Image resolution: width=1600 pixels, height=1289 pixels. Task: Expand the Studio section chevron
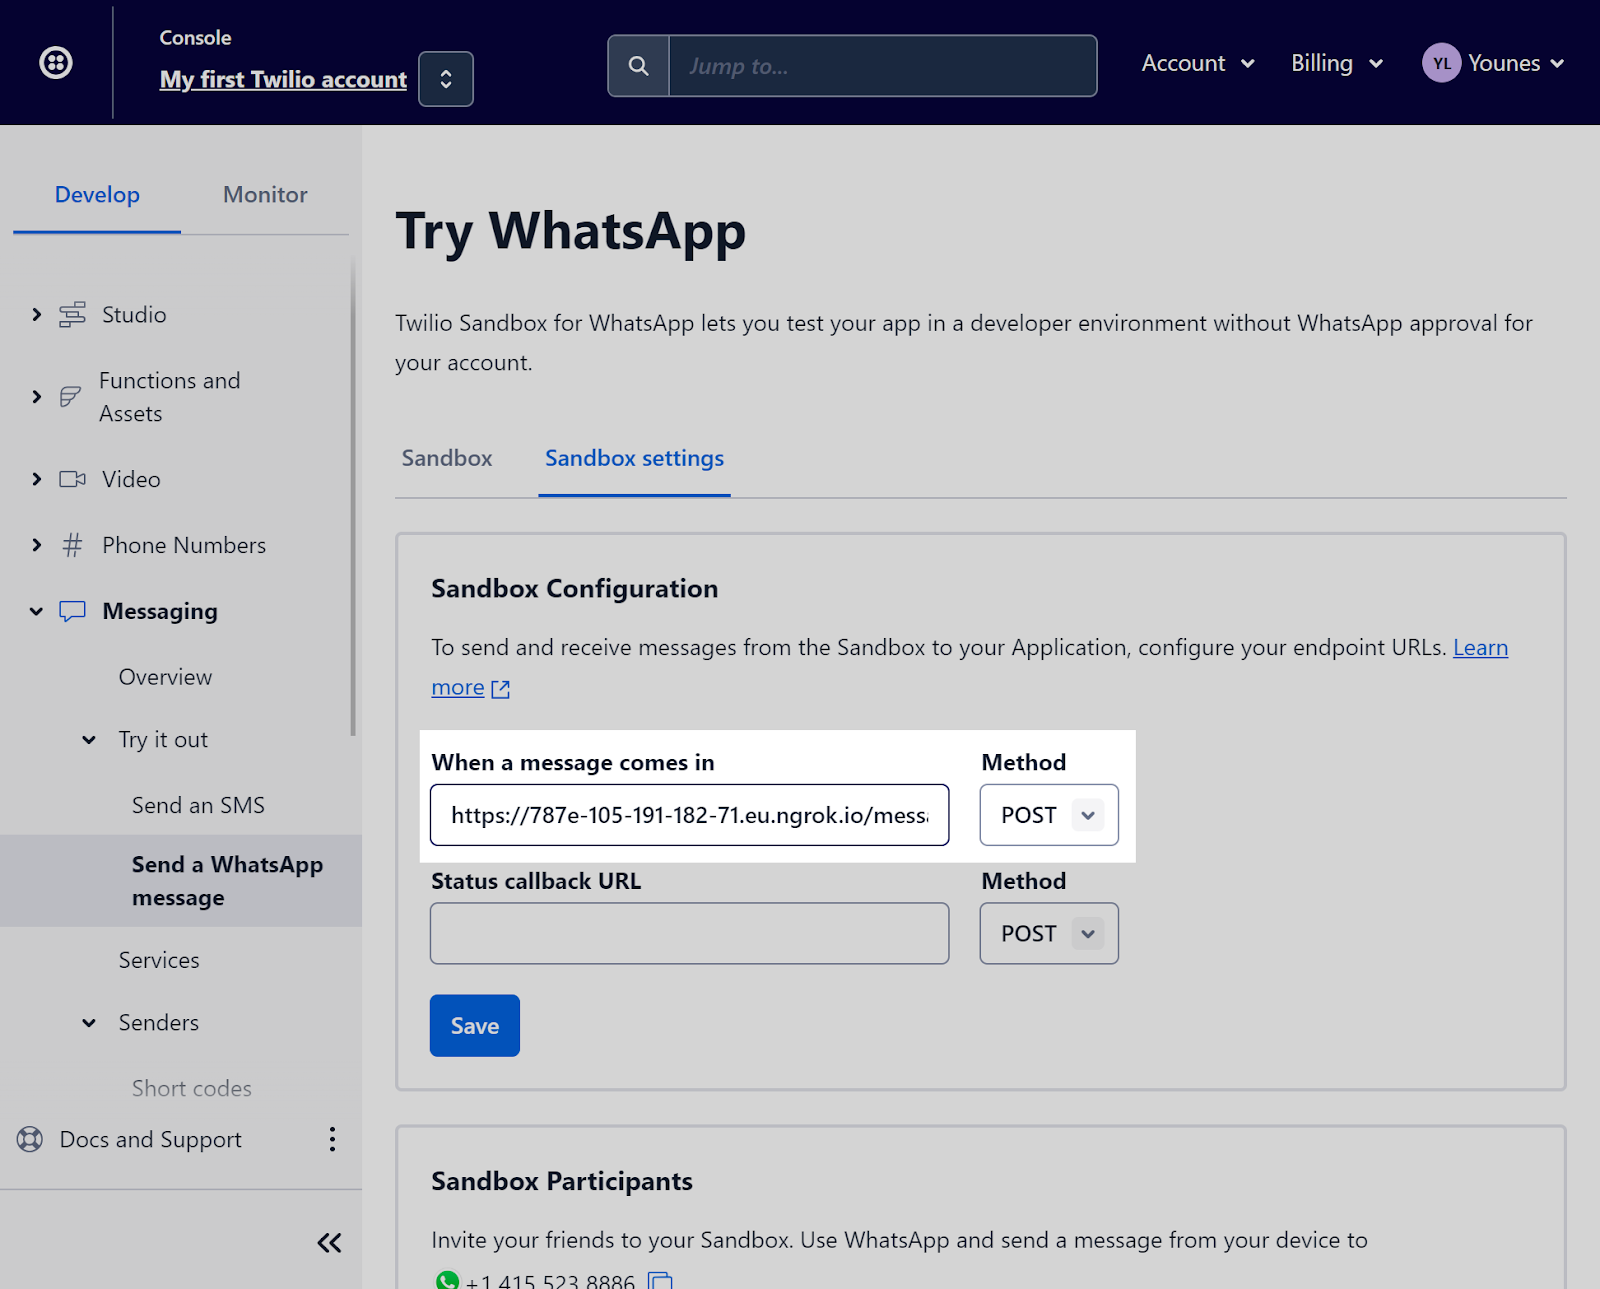tap(37, 315)
